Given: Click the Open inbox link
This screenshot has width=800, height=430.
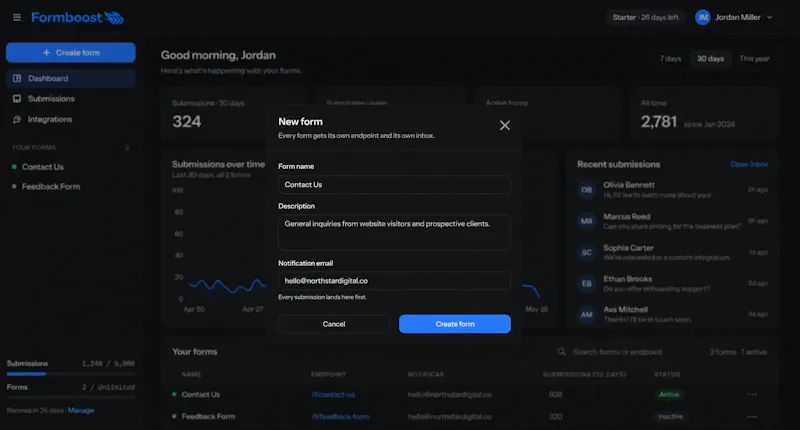Looking at the screenshot, I should click(749, 164).
